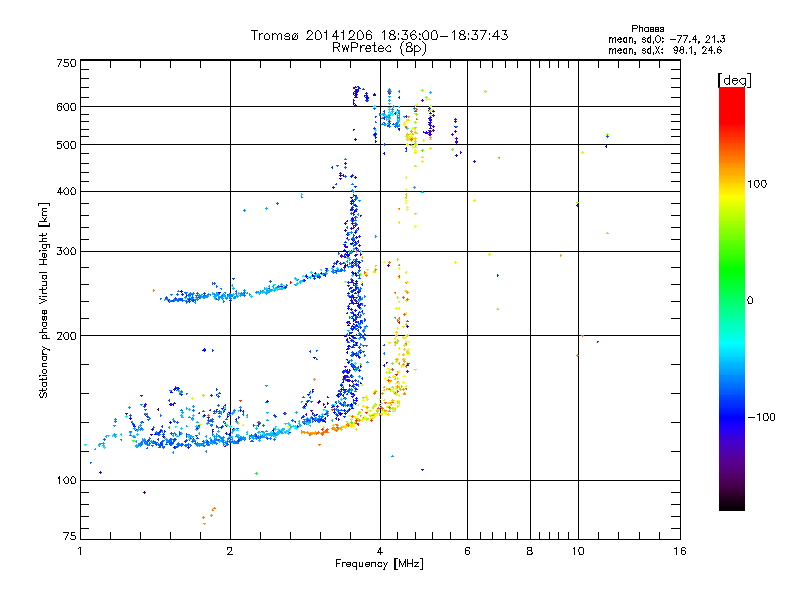800x600 pixels.
Task: Click the colorbar tick label "0"
Action: (750, 301)
